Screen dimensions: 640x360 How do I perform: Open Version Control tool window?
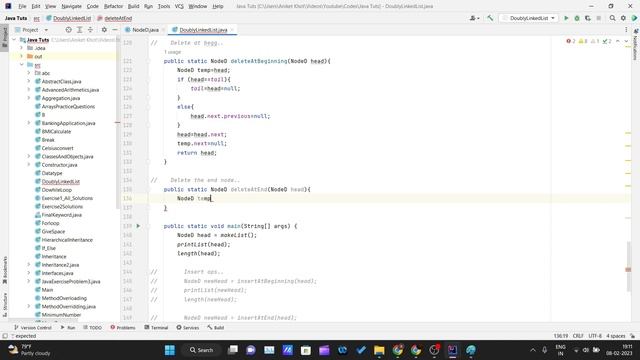33,327
